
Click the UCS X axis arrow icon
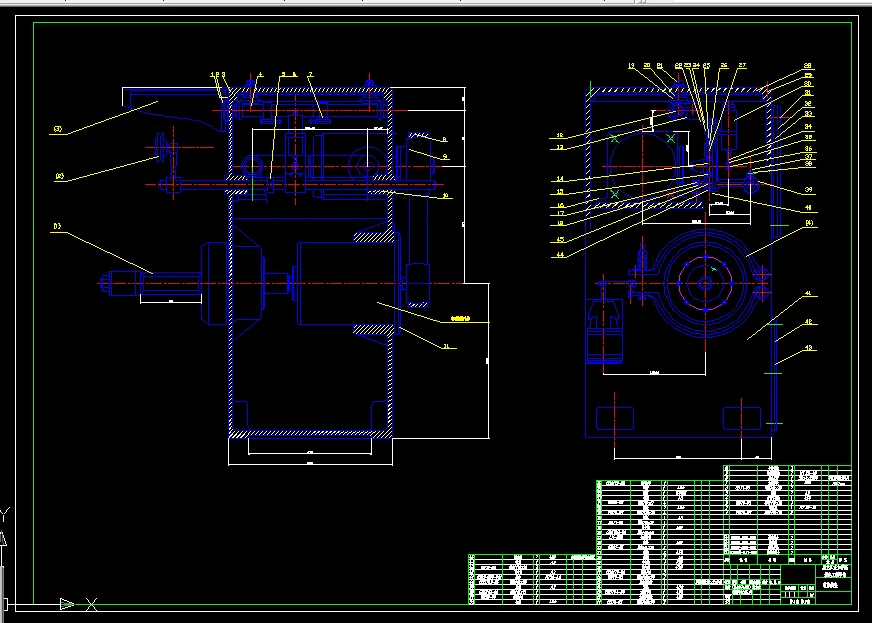pyautogui.click(x=67, y=604)
